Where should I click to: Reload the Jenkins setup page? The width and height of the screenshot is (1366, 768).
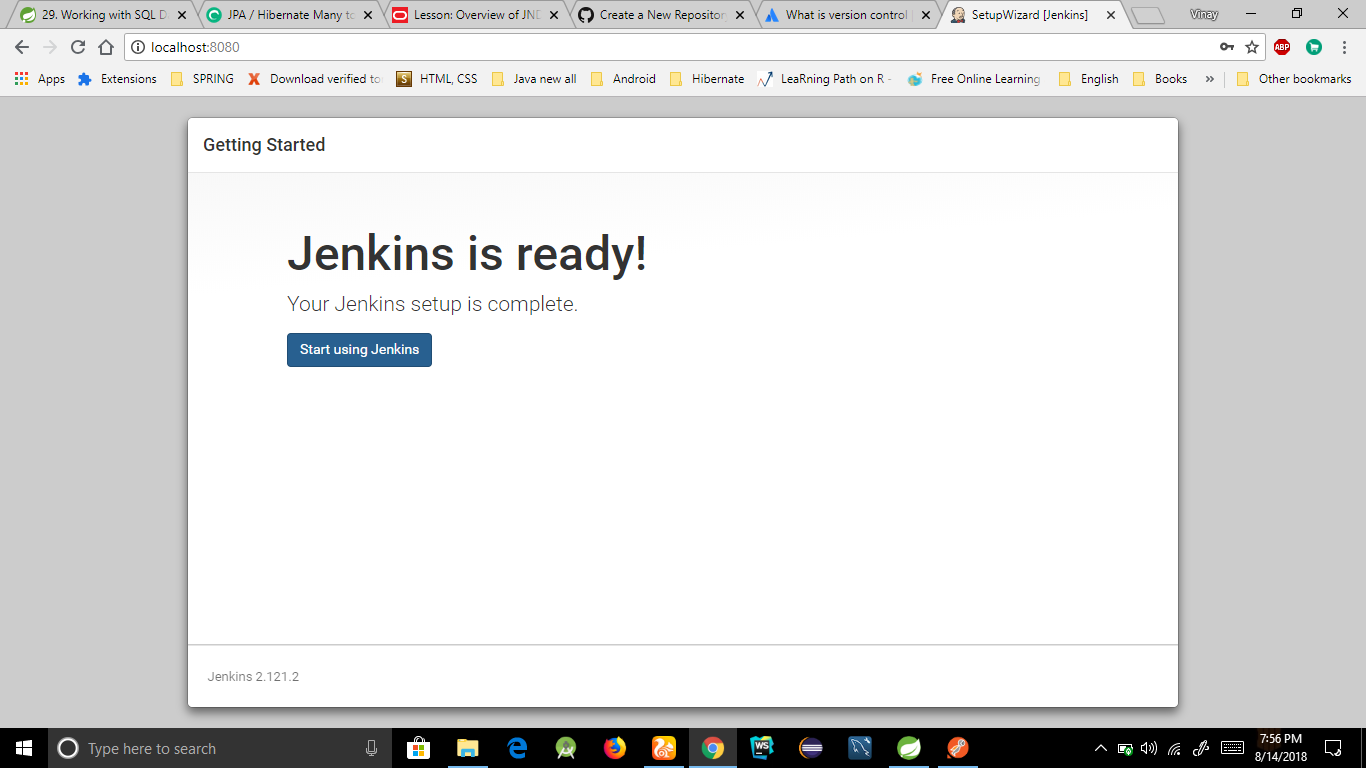point(77,47)
